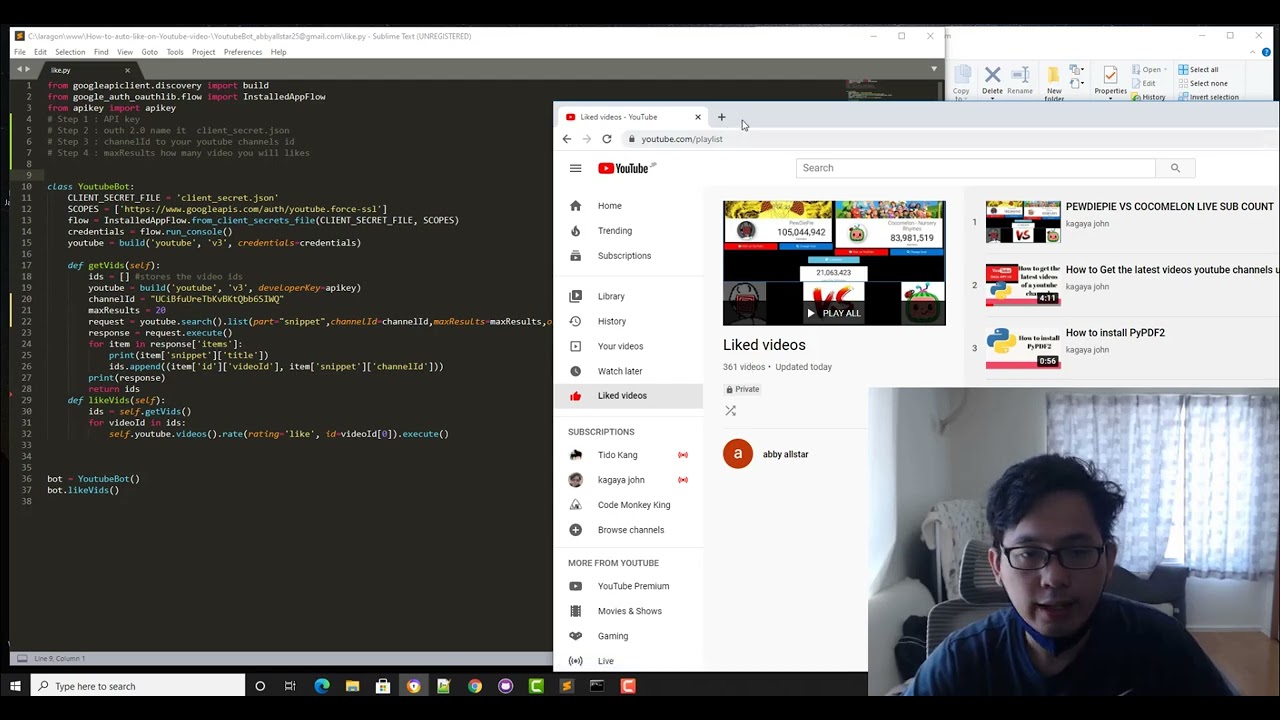Open PEWDIEPIE VS COCOMELON video thumbnail

pyautogui.click(x=1023, y=222)
